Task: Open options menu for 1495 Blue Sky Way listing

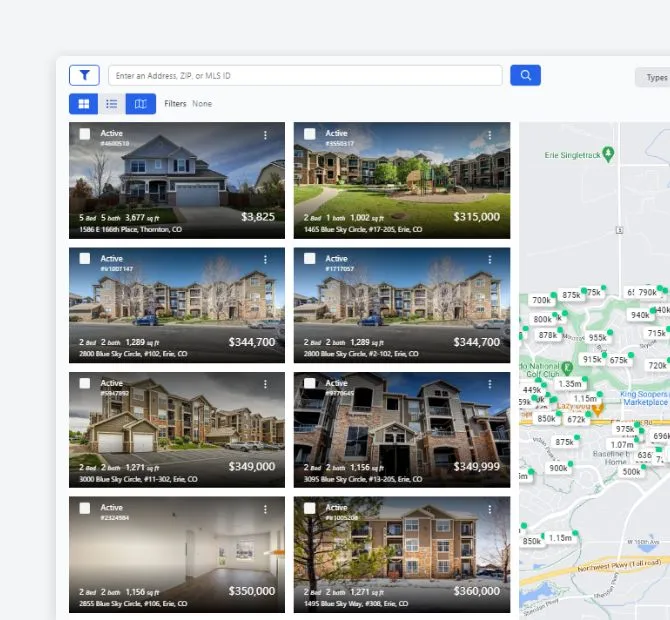Action: click(x=490, y=509)
